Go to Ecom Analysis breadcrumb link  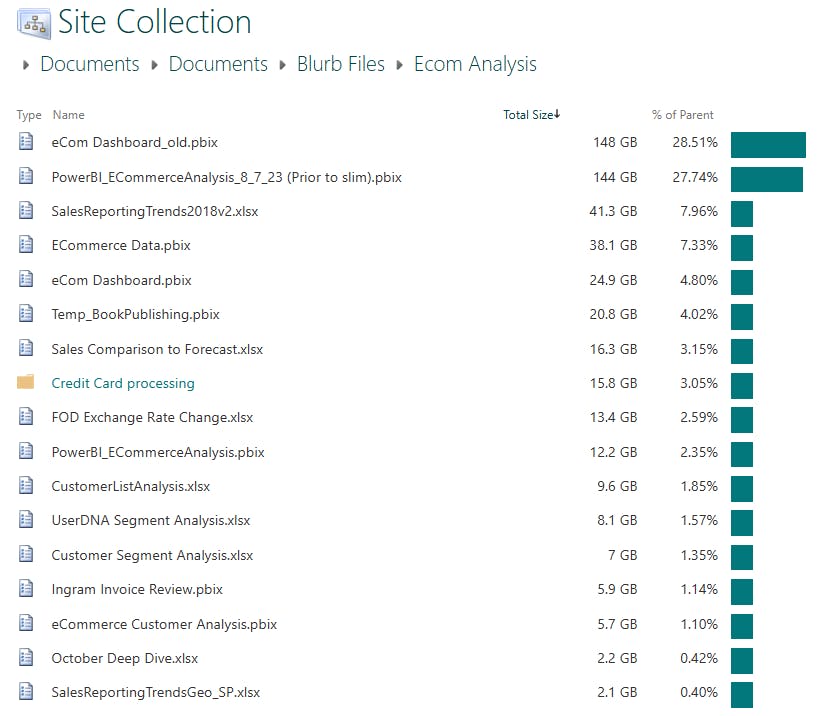point(475,64)
